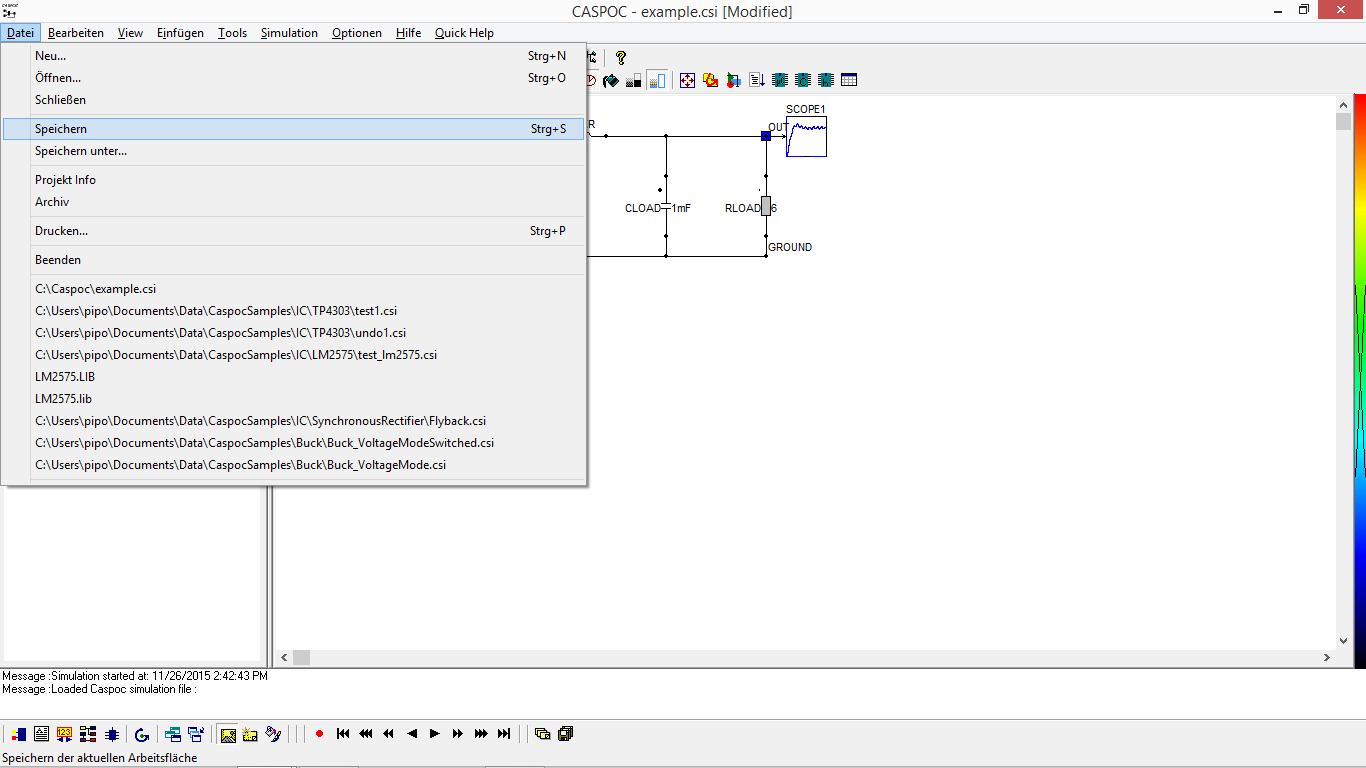Click the rainbow color scale bar

click(x=1360, y=382)
